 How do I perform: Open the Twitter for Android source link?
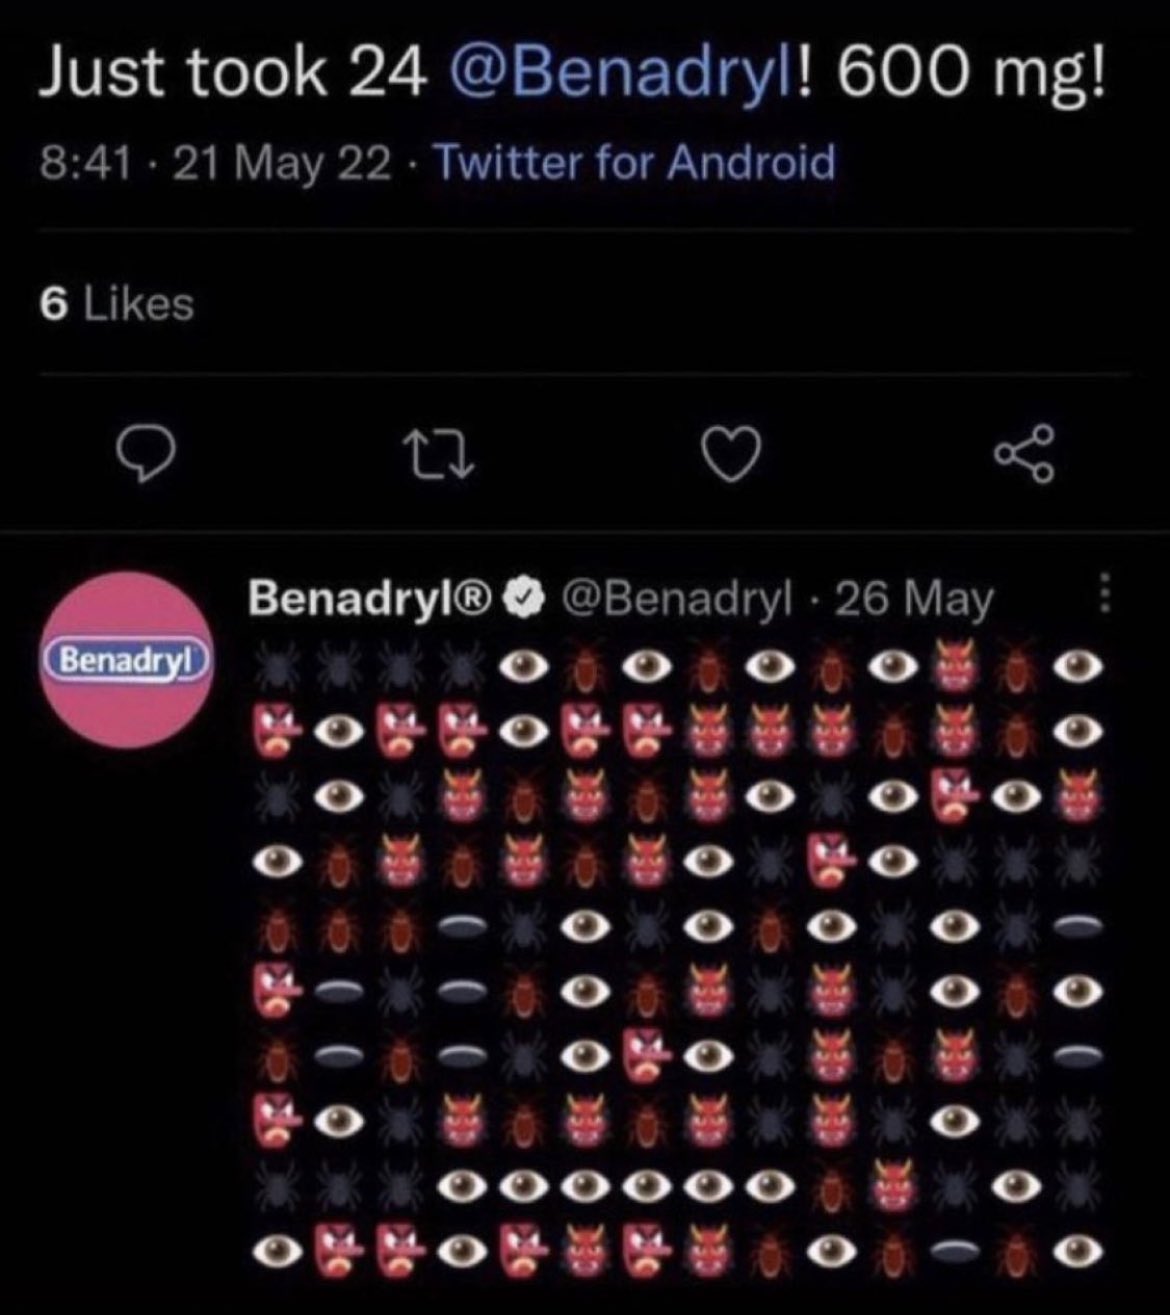click(635, 162)
